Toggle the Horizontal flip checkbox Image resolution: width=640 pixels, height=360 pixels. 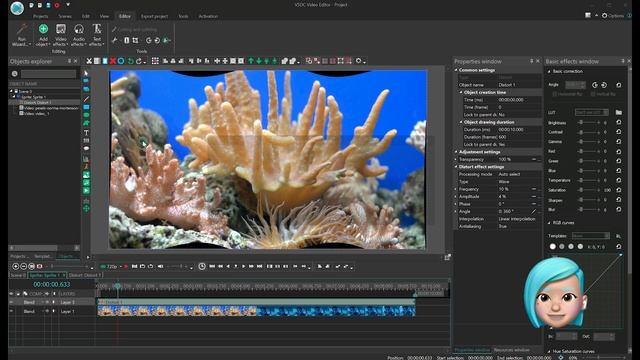pos(554,94)
